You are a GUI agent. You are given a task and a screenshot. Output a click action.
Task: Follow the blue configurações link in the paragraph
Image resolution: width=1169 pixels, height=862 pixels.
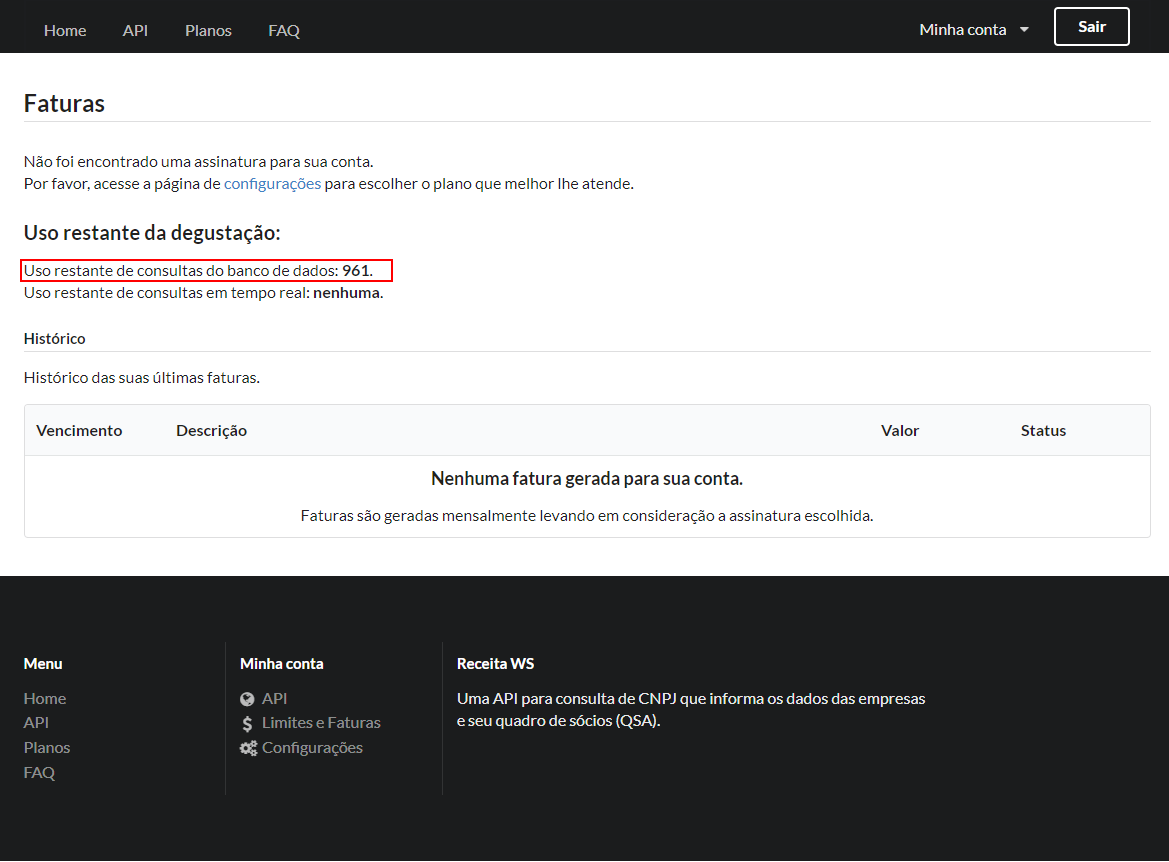(272, 184)
